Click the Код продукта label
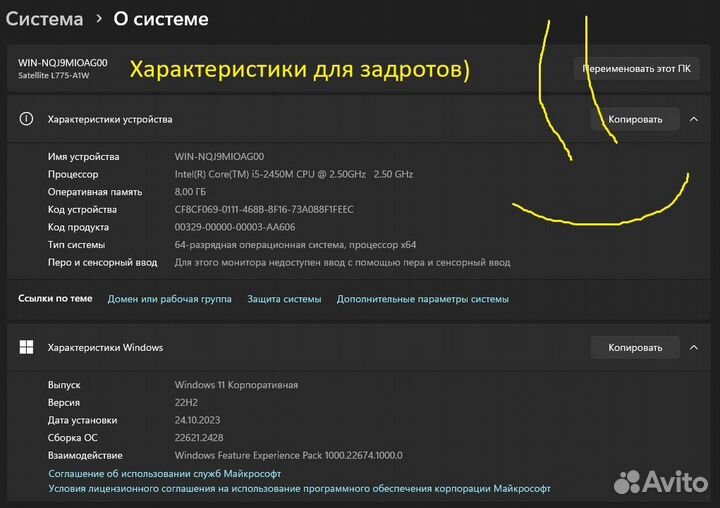The height and width of the screenshot is (508, 720). (x=78, y=227)
